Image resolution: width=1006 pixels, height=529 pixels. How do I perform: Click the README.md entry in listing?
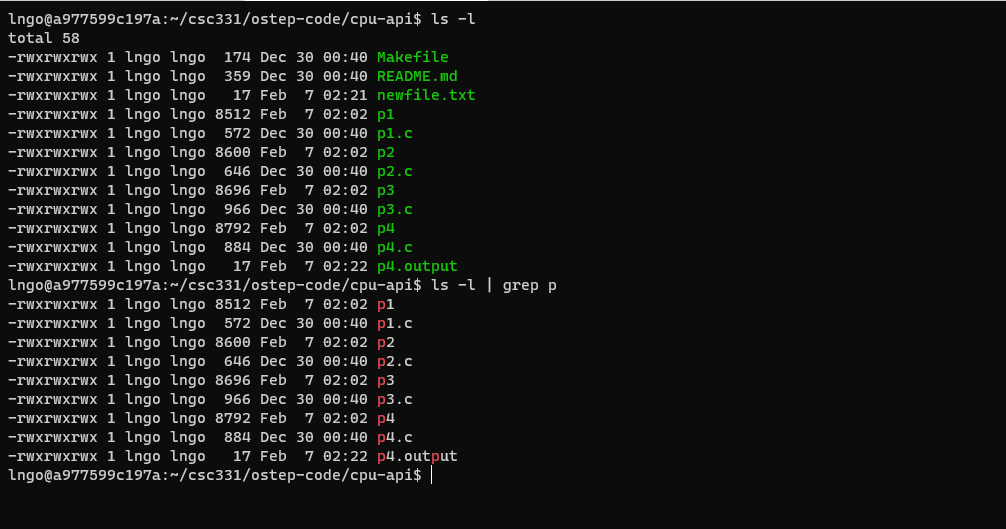click(417, 76)
